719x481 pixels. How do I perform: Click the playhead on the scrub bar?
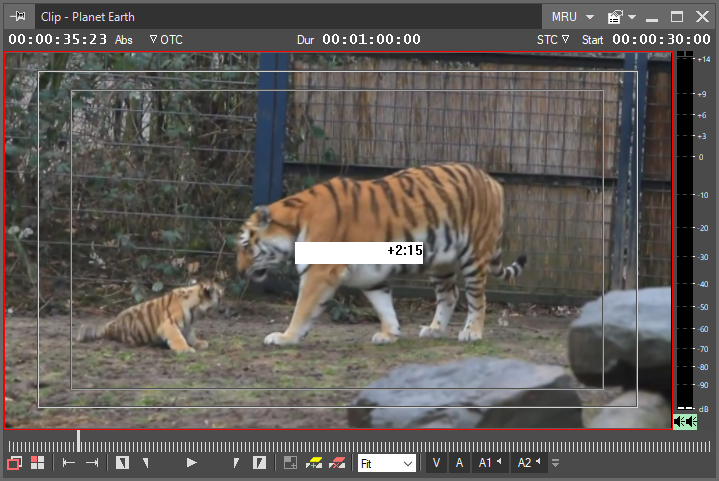78,441
